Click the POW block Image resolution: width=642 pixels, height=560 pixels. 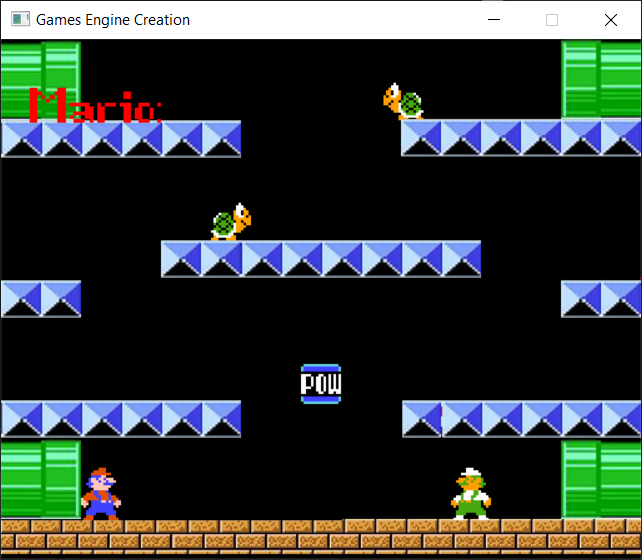[321, 384]
